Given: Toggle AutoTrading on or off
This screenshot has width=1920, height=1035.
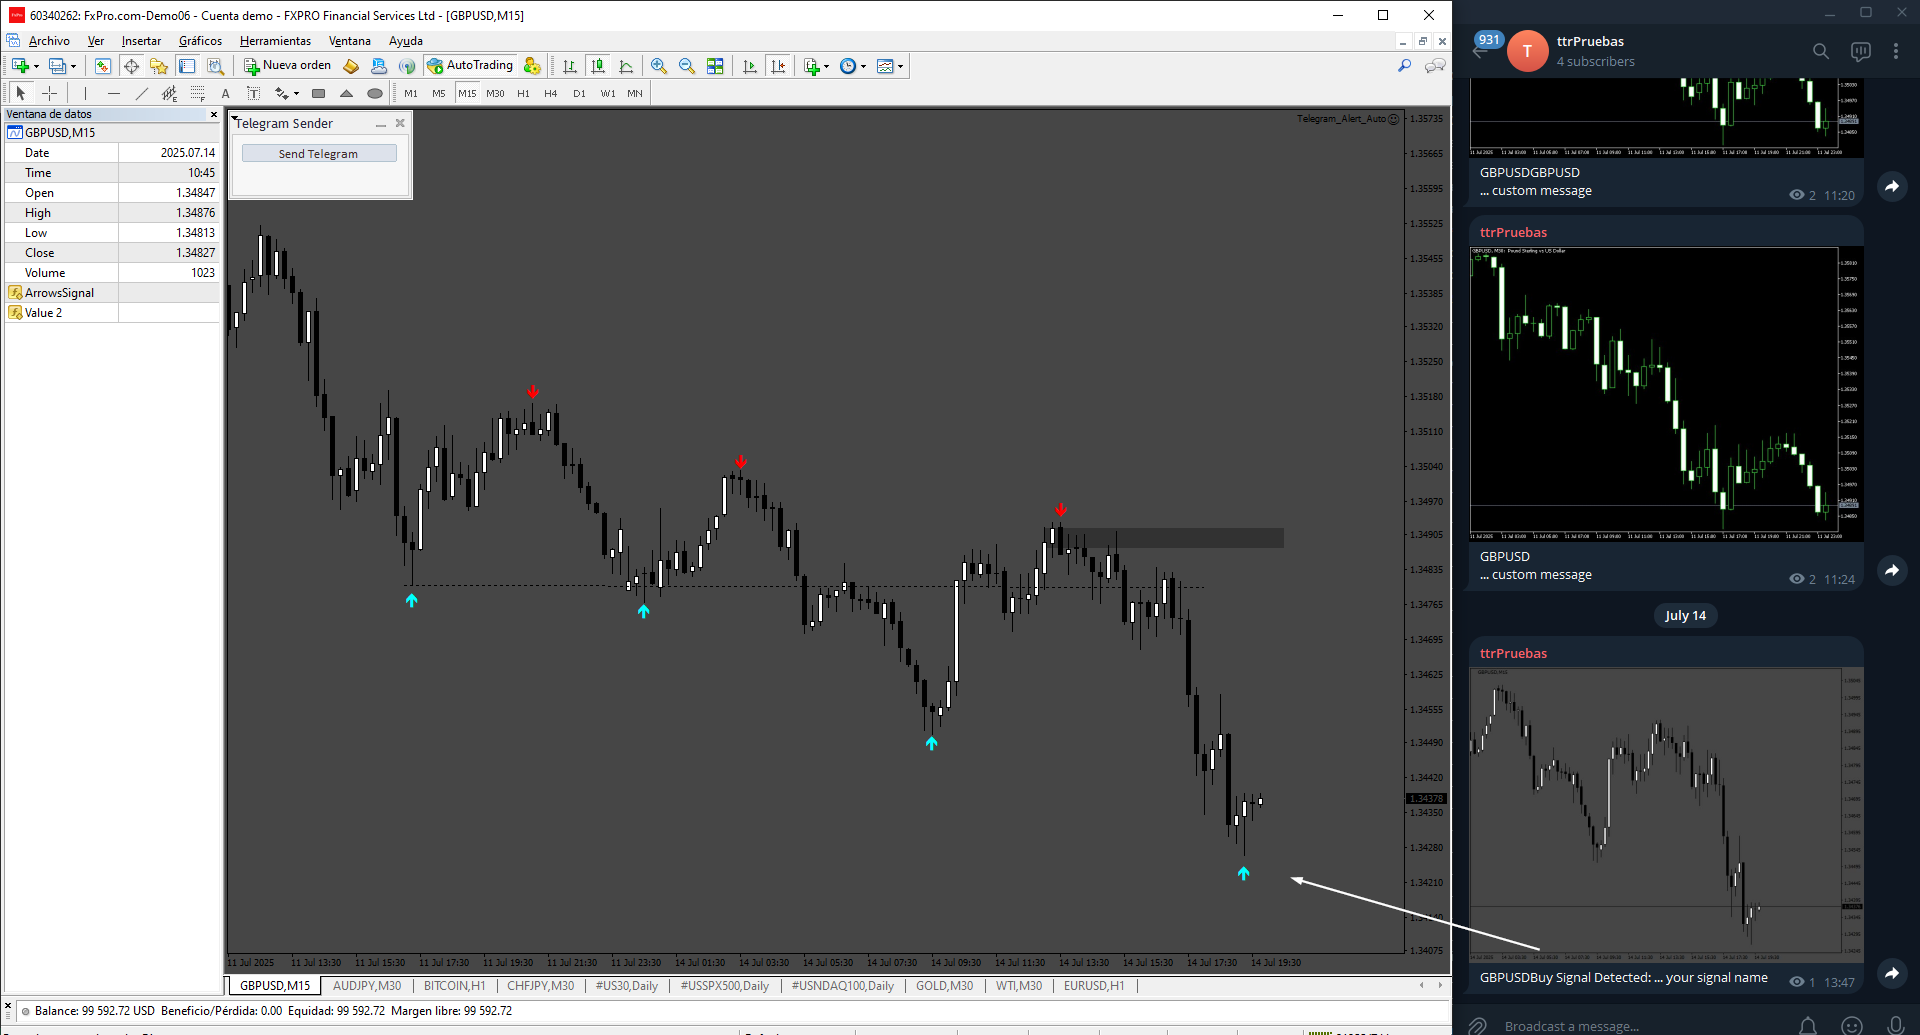Looking at the screenshot, I should pyautogui.click(x=470, y=66).
